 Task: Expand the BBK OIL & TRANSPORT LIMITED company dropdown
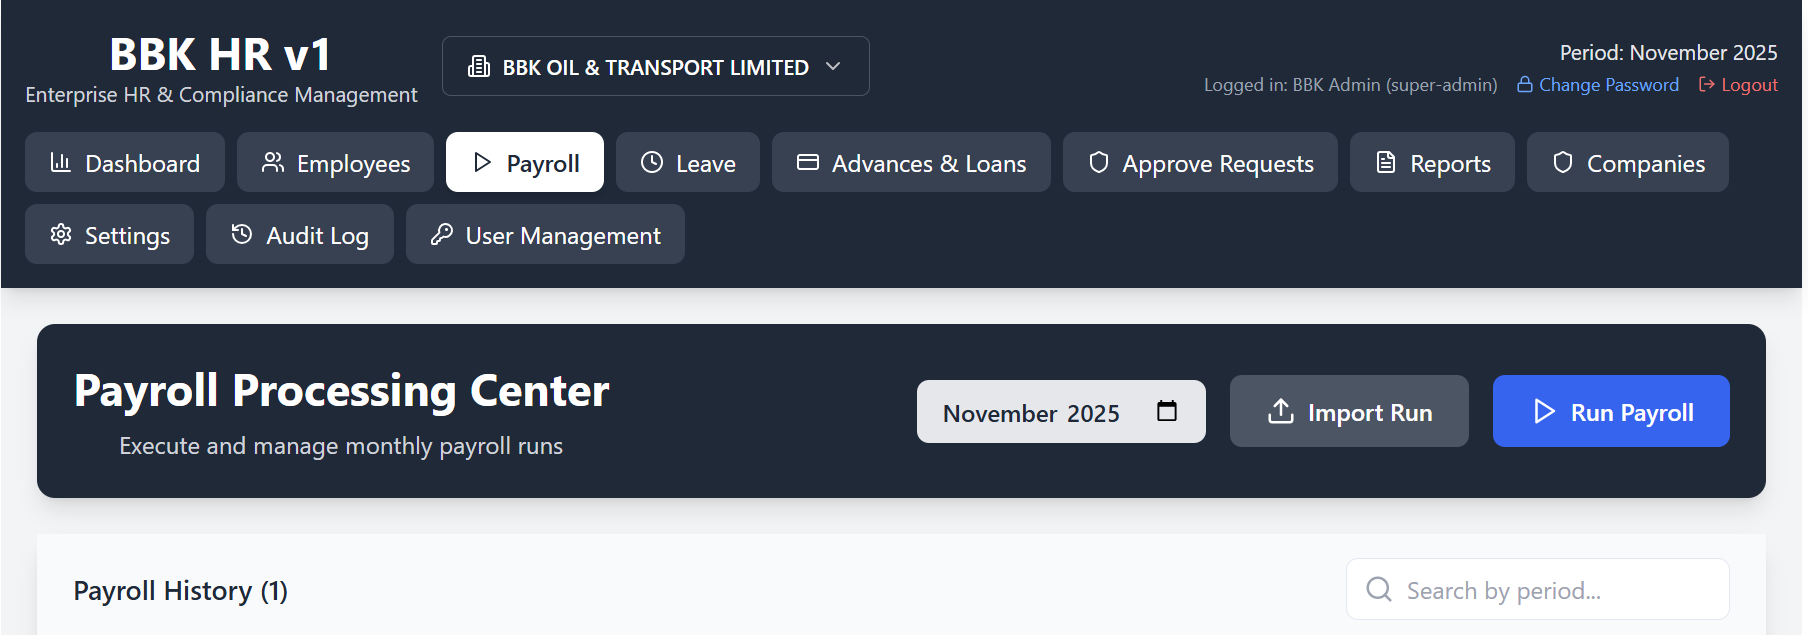[x=655, y=67]
